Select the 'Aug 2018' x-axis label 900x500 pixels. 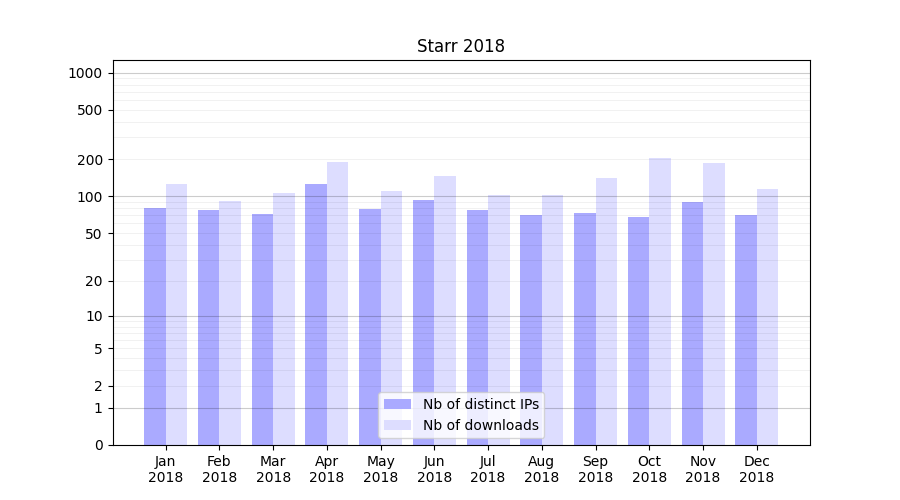[x=542, y=469]
